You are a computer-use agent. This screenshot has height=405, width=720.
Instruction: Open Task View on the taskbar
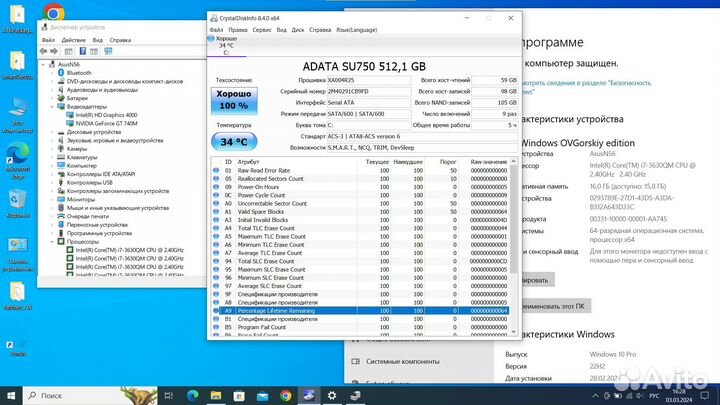tap(169, 395)
